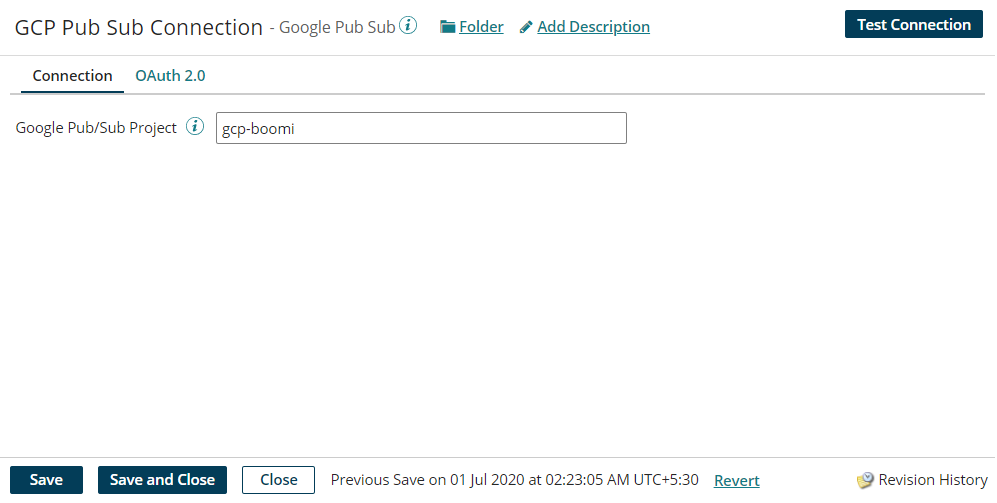This screenshot has width=997, height=503.
Task: Open the Revision History text link
Action: 932,480
